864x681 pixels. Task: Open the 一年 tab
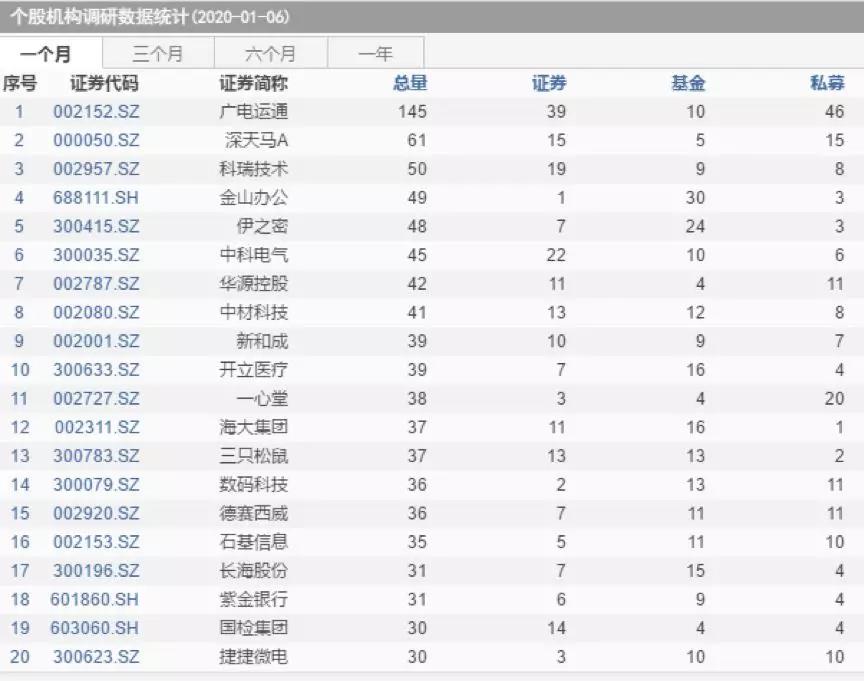point(378,53)
